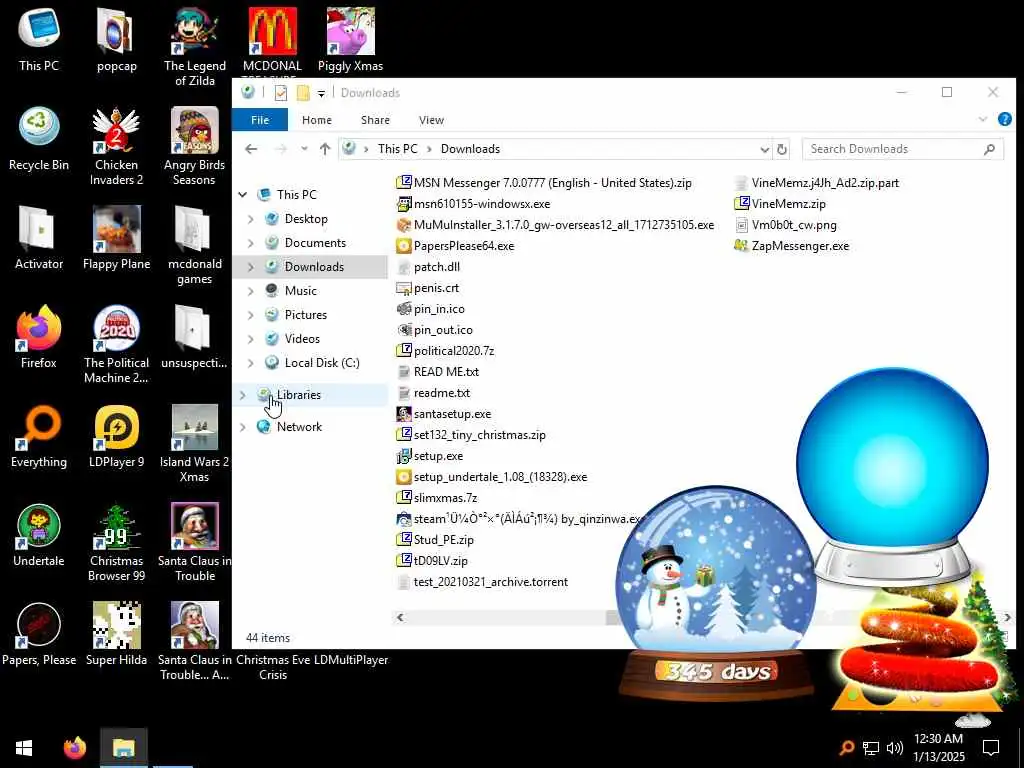Viewport: 1024px width, 768px height.
Task: Expand the Documents tree node
Action: point(251,243)
